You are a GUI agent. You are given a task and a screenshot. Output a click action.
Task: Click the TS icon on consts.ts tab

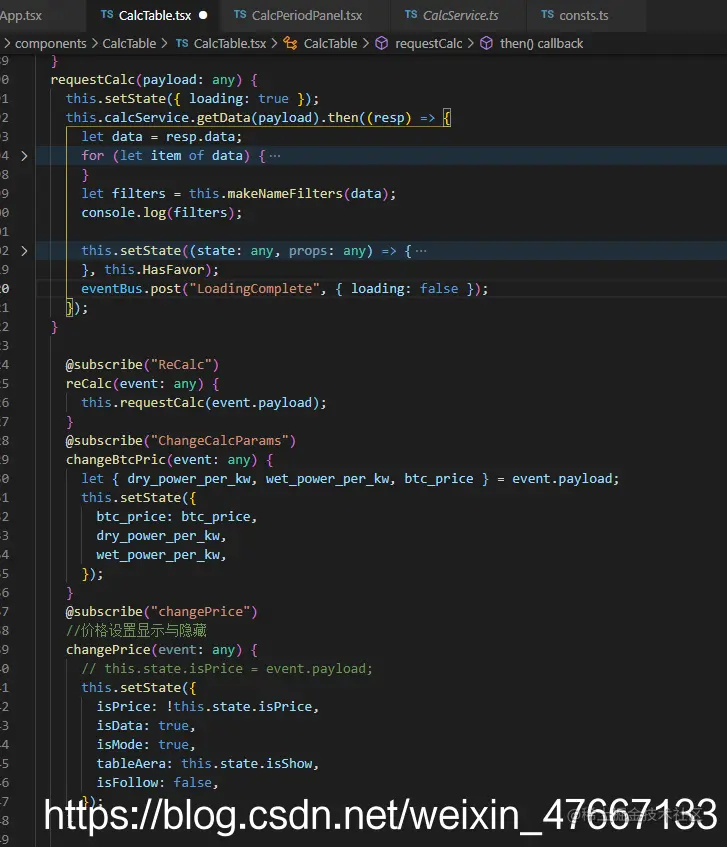tap(547, 15)
